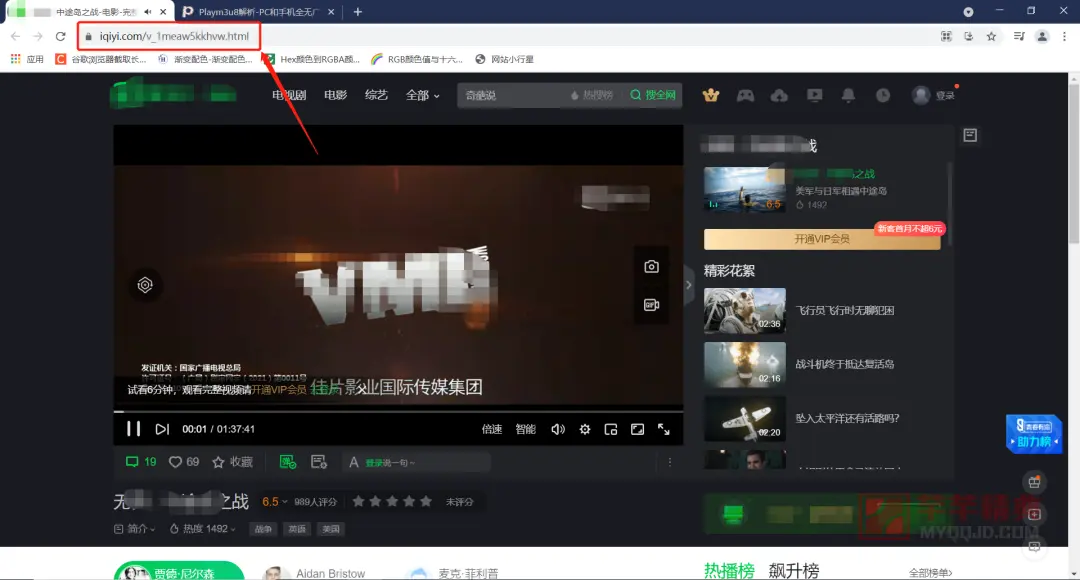Collapse the right sidebar with the arrow

point(688,284)
